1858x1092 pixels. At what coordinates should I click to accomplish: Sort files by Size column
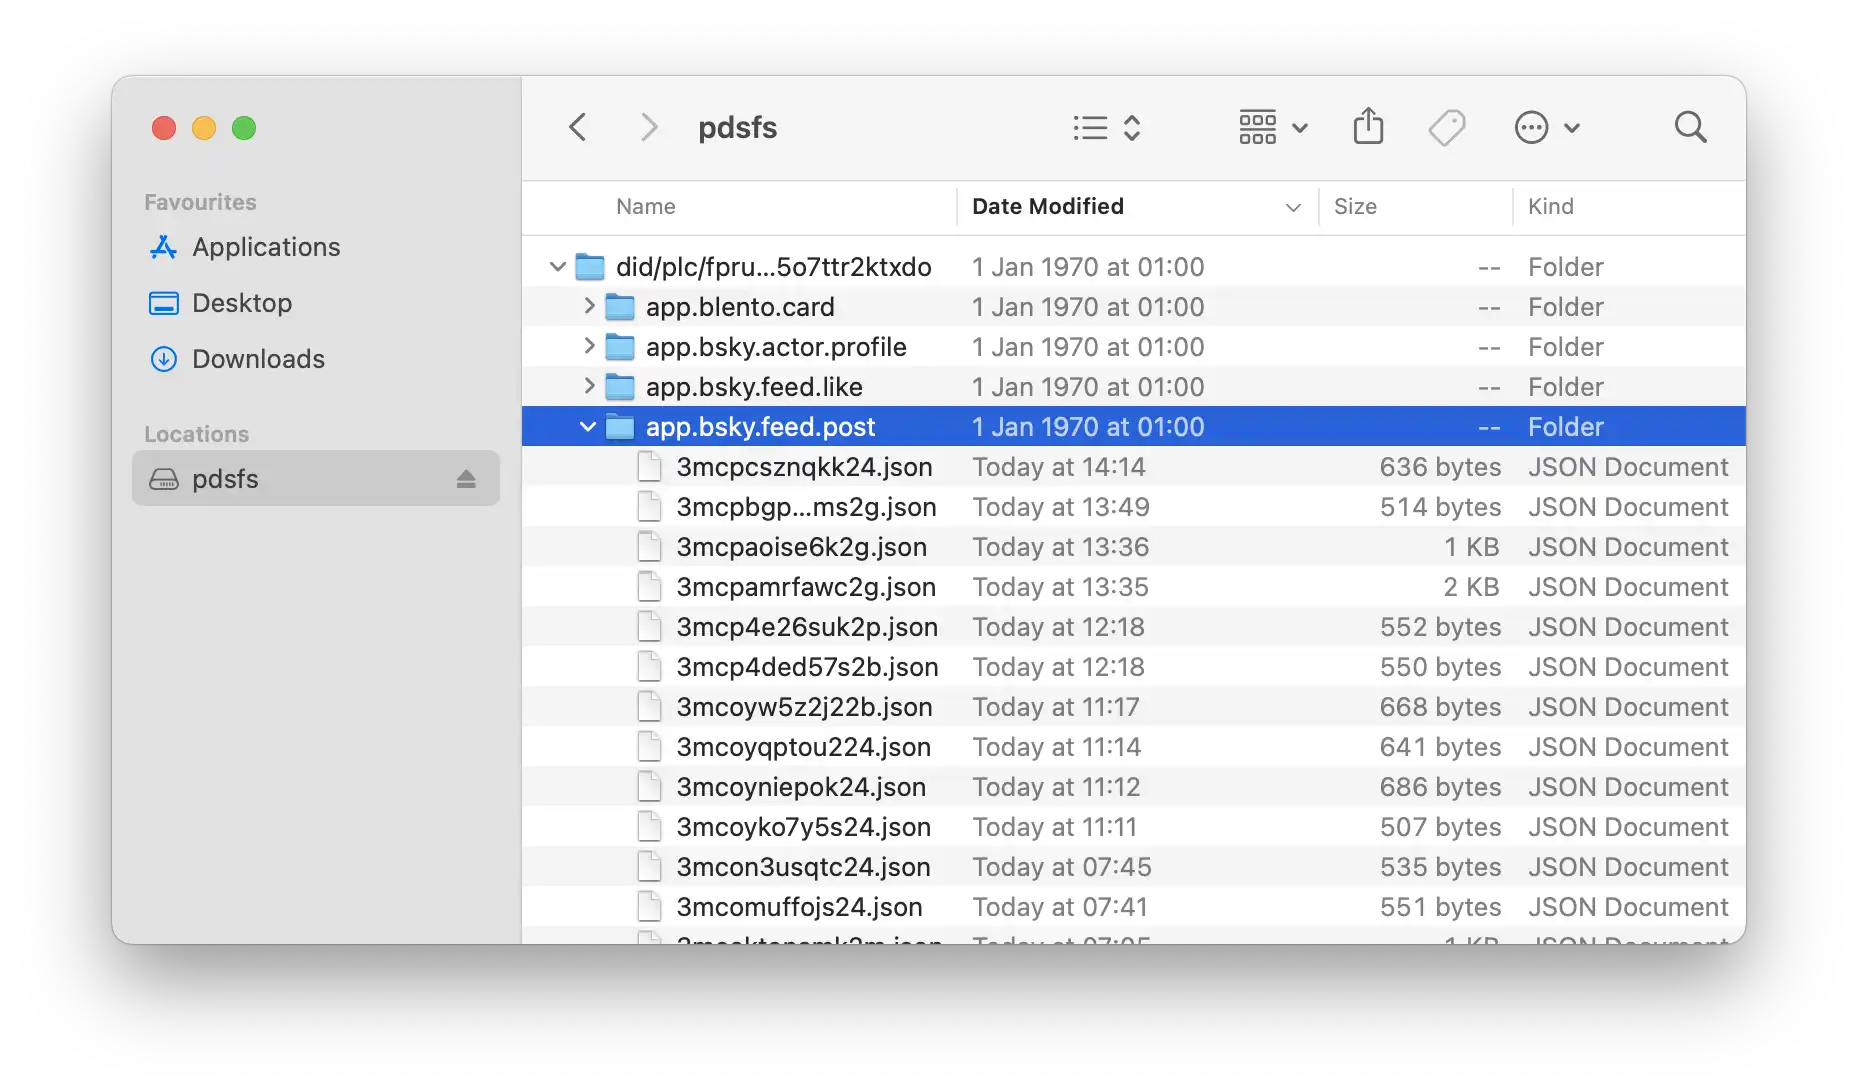1355,207
